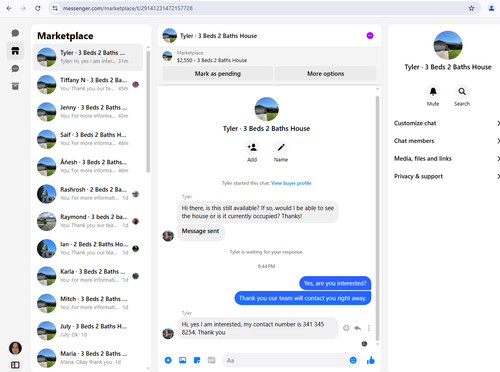Open more options for Tyler's last message
The width and height of the screenshot is (500, 372).
[369, 328]
